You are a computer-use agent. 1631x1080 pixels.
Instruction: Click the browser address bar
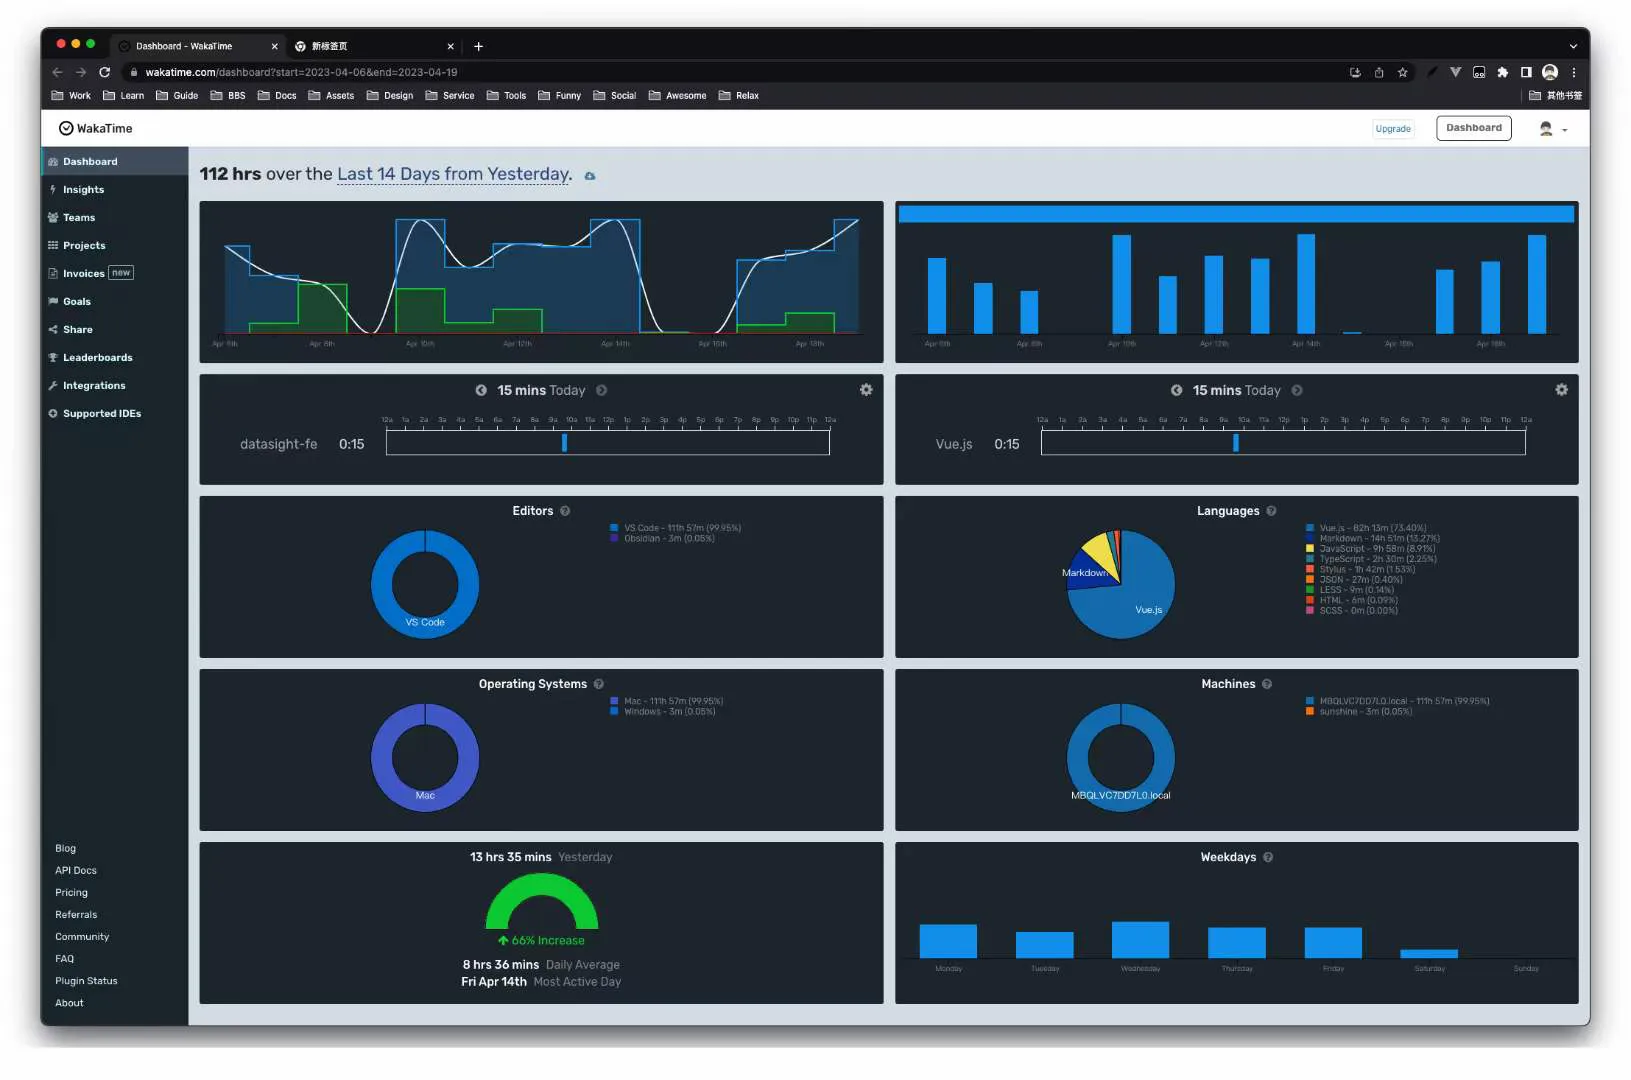tap(700, 72)
